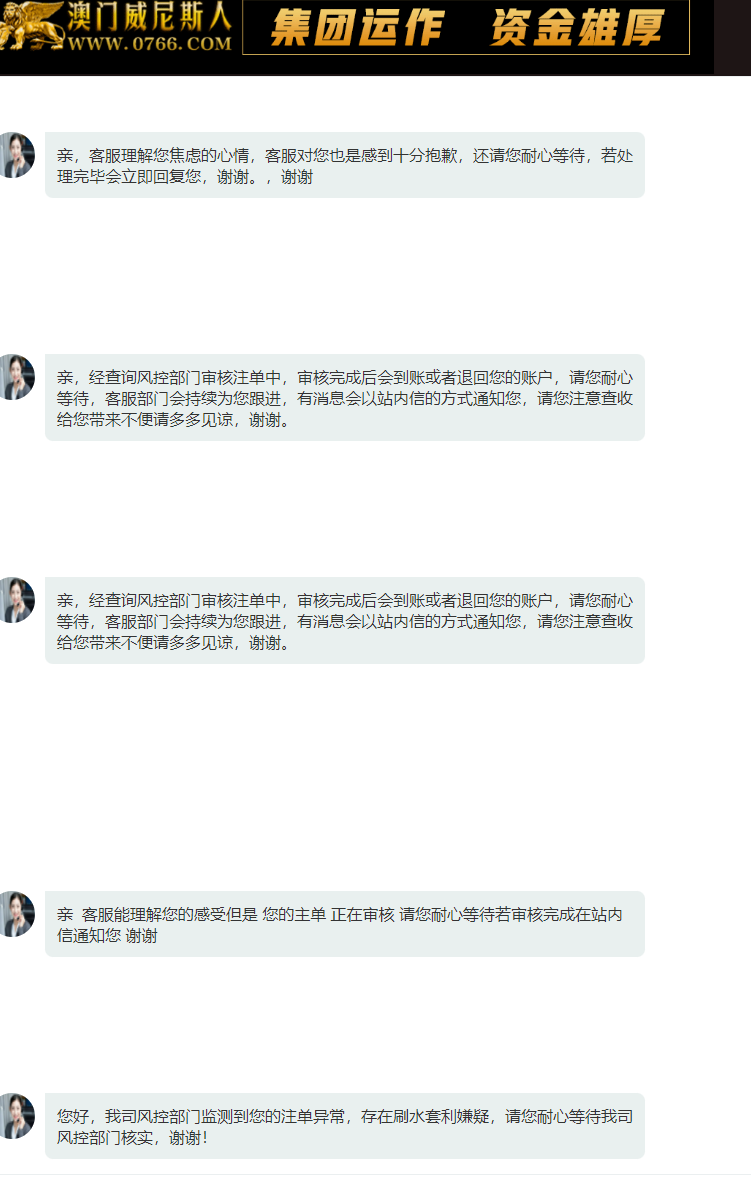Select the 客服能理解您的感受 message bubble
Viewport: 751px width, 1180px height.
click(345, 923)
